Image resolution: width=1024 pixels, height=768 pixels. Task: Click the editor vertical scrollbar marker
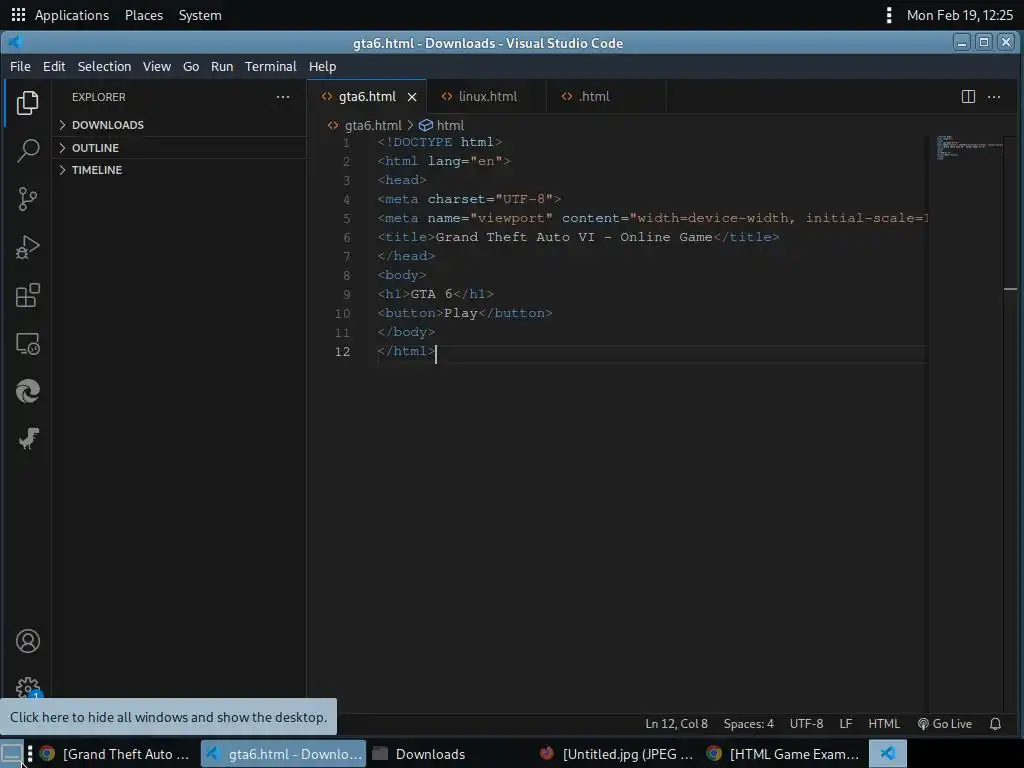[x=1010, y=289]
